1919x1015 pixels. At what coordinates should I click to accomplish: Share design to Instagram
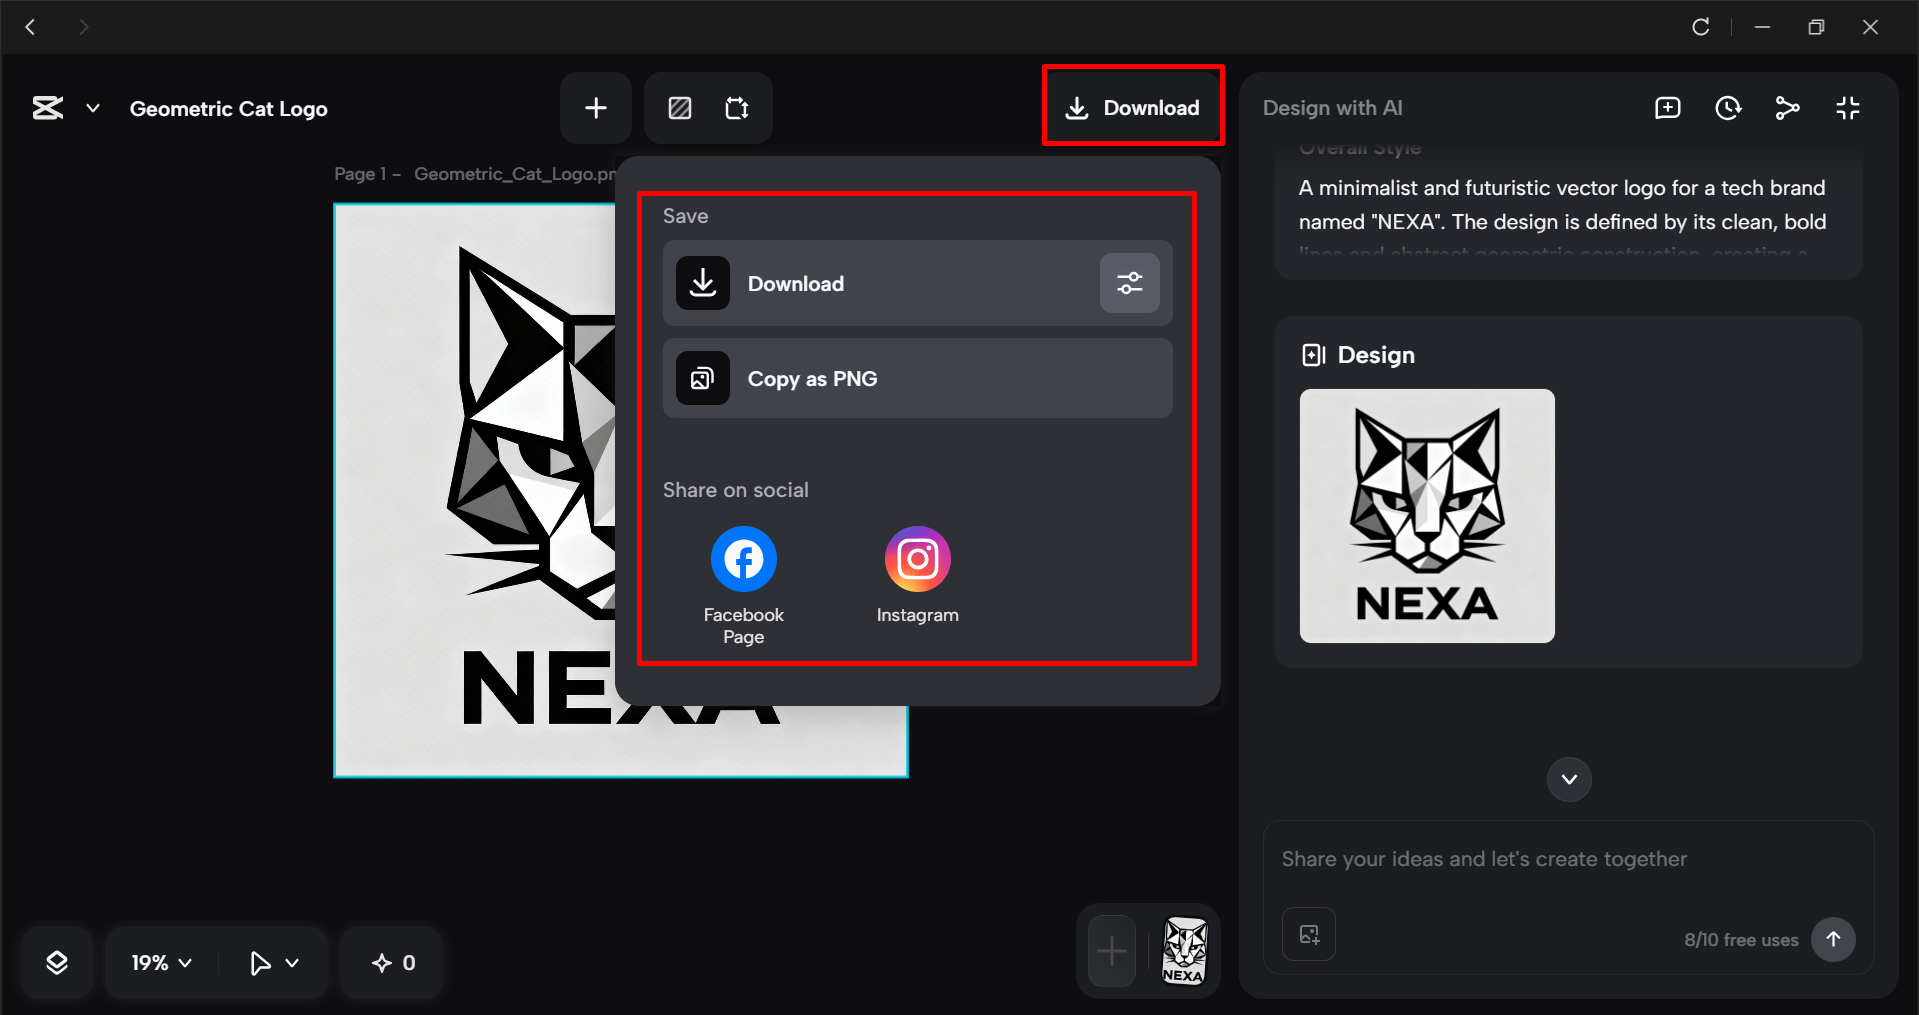[916, 558]
